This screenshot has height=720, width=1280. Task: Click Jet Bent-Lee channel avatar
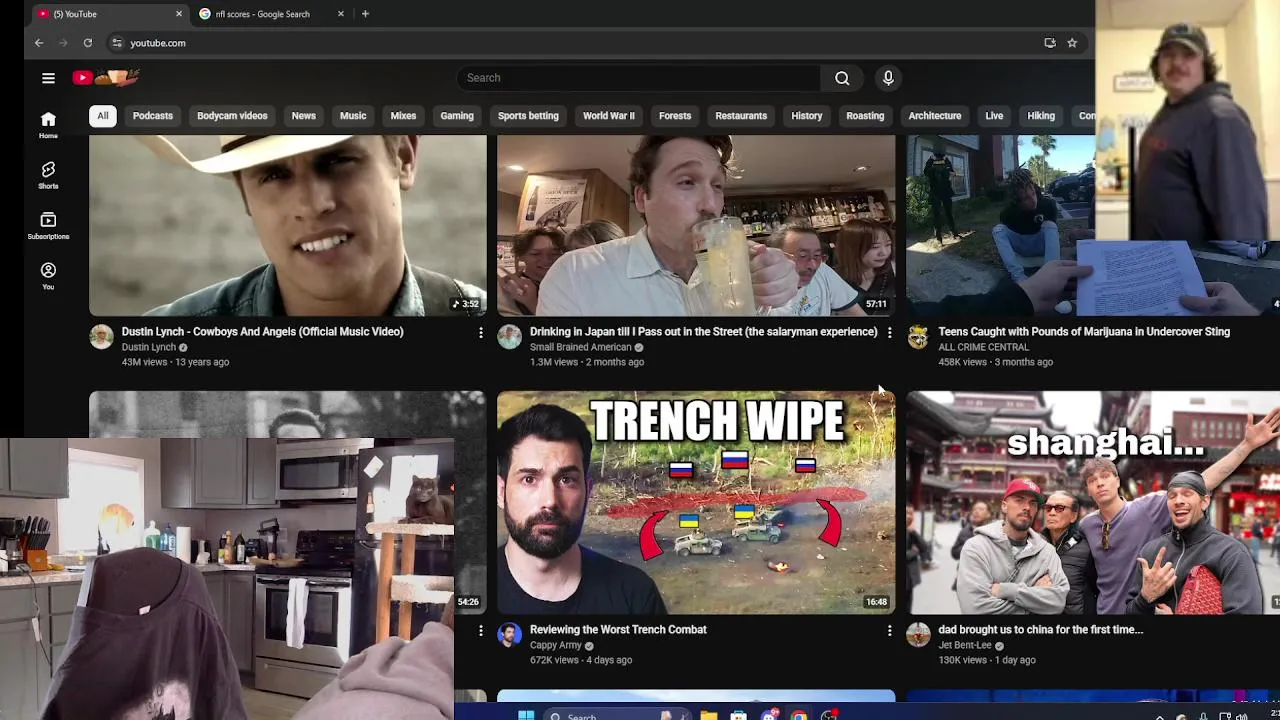pyautogui.click(x=918, y=635)
